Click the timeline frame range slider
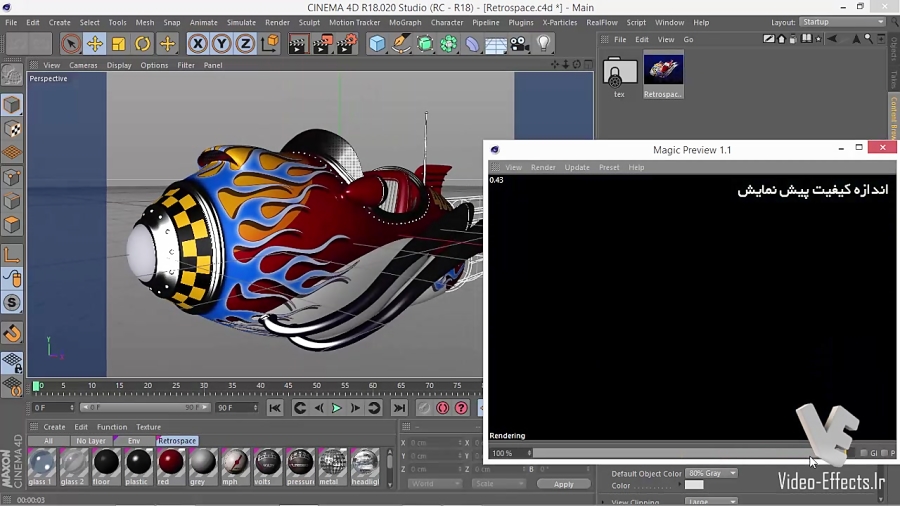The width and height of the screenshot is (900, 506). coord(145,408)
